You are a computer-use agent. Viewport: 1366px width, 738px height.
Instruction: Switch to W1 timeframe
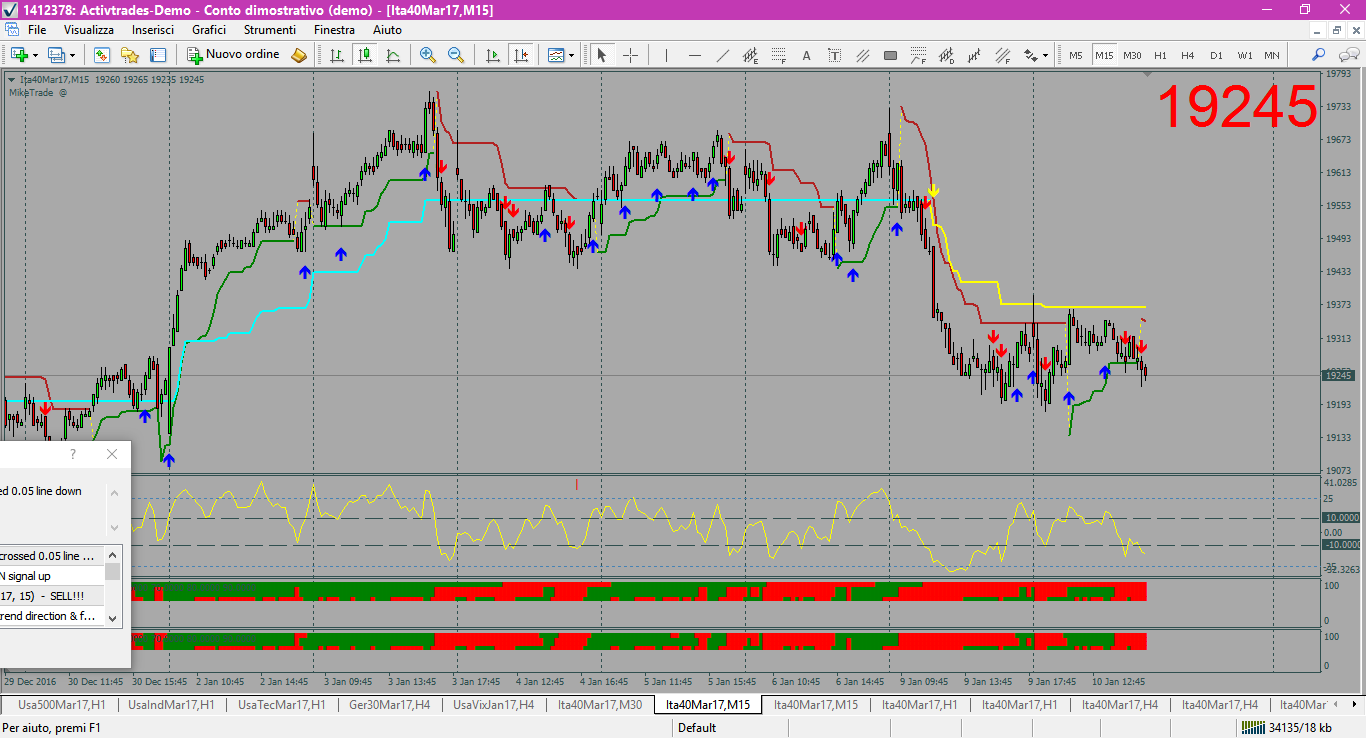click(x=1244, y=55)
